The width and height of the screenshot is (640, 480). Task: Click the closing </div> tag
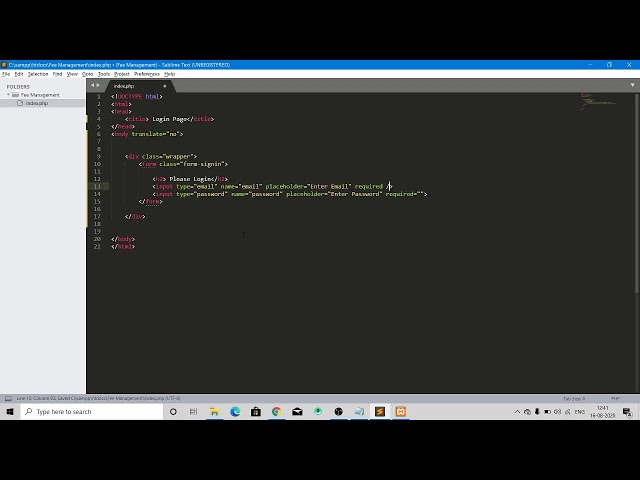[x=135, y=217]
